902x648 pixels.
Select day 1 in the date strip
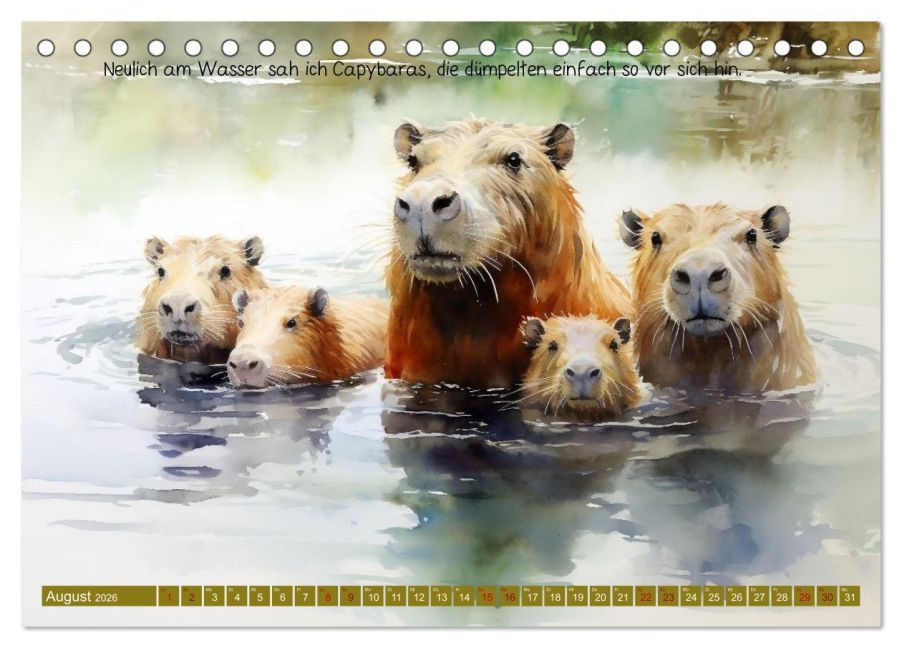coord(168,597)
